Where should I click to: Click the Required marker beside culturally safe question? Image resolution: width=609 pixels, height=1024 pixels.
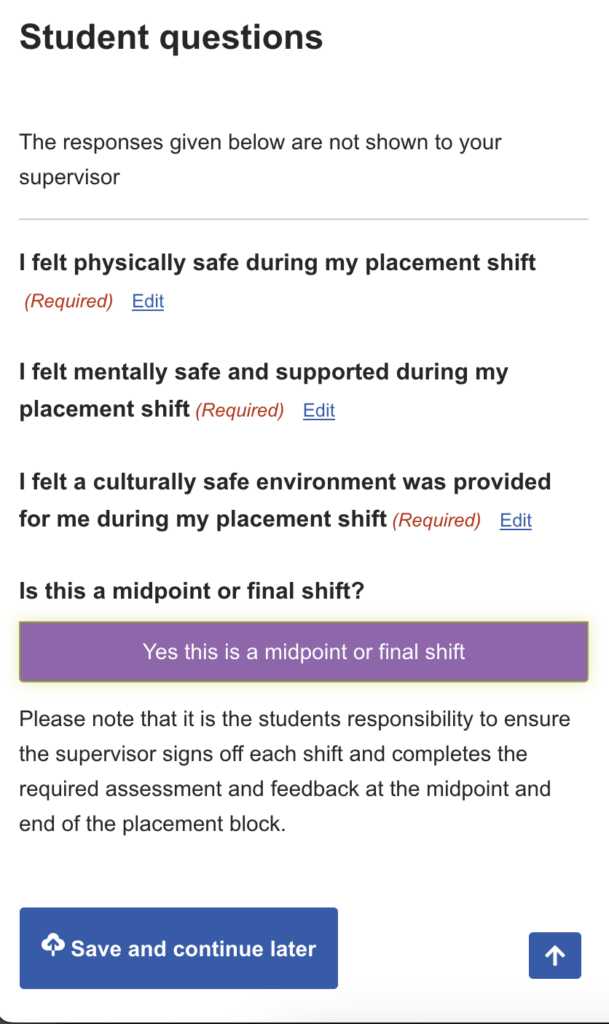click(437, 520)
